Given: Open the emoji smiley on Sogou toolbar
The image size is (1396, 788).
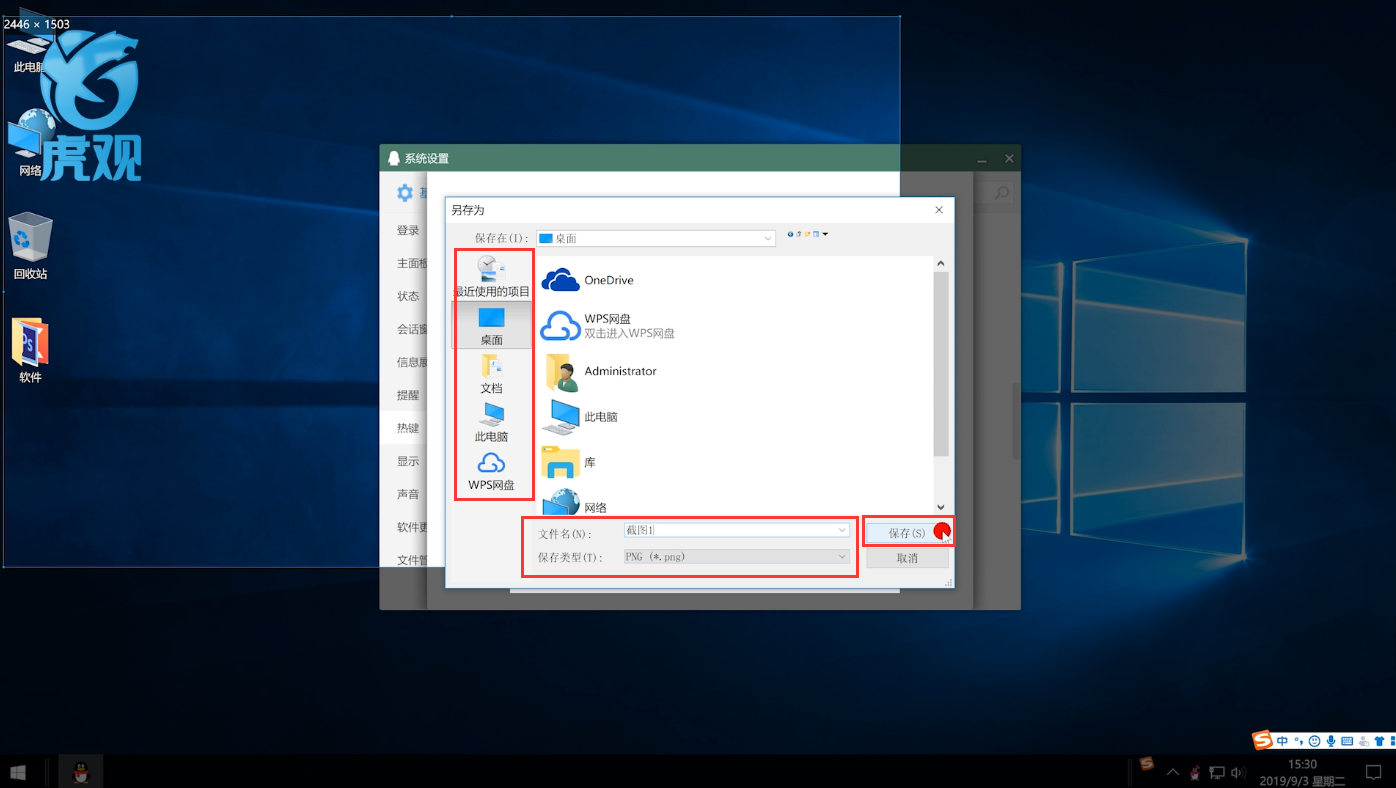Looking at the screenshot, I should coord(1315,741).
